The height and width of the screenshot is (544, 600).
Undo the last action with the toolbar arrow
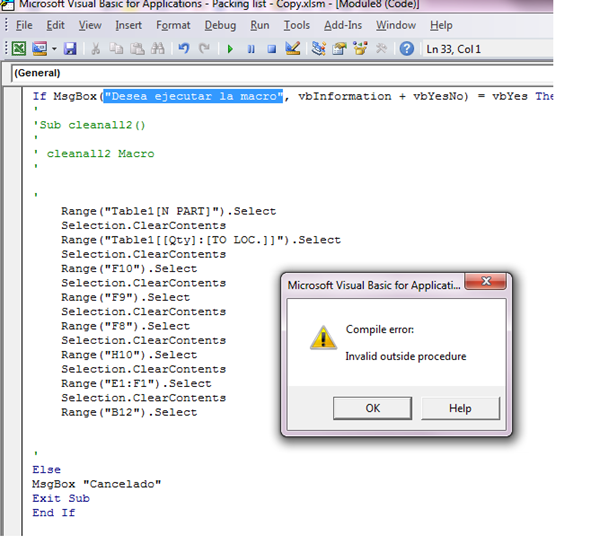[184, 49]
